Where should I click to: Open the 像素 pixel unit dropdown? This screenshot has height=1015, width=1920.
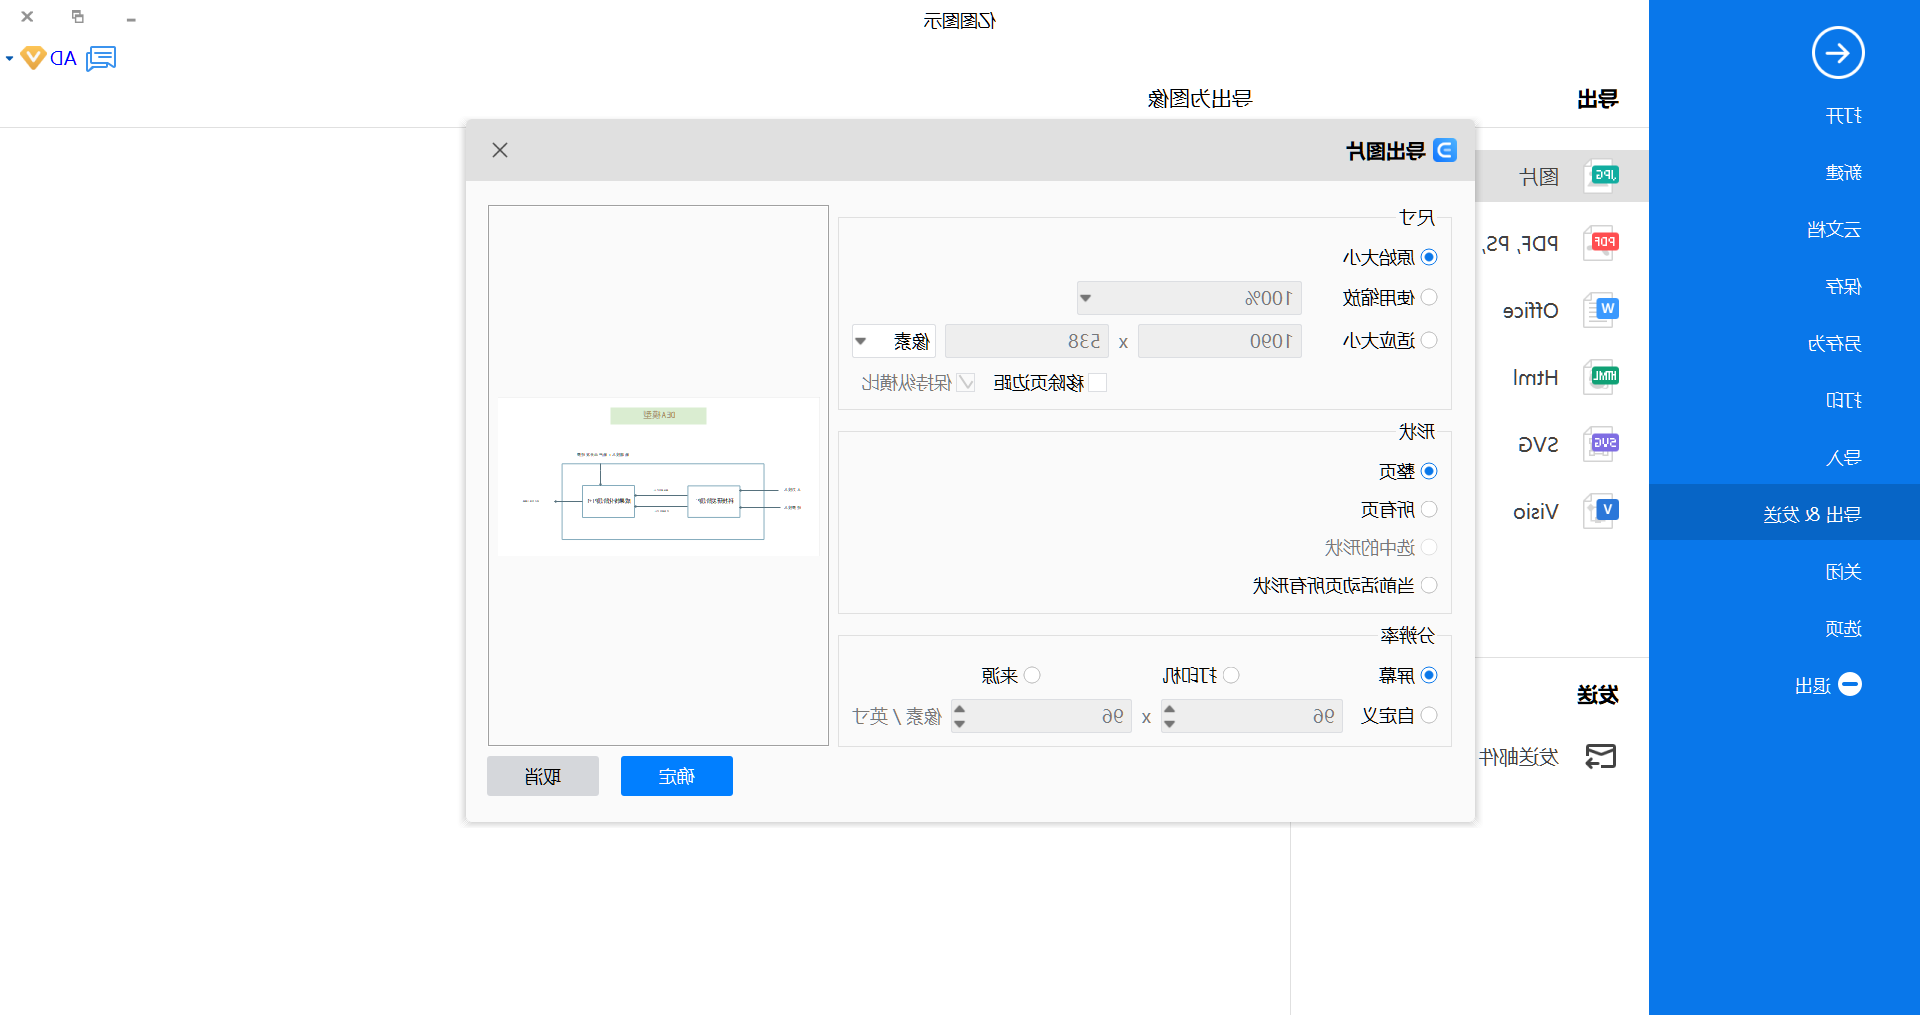[x=894, y=341]
